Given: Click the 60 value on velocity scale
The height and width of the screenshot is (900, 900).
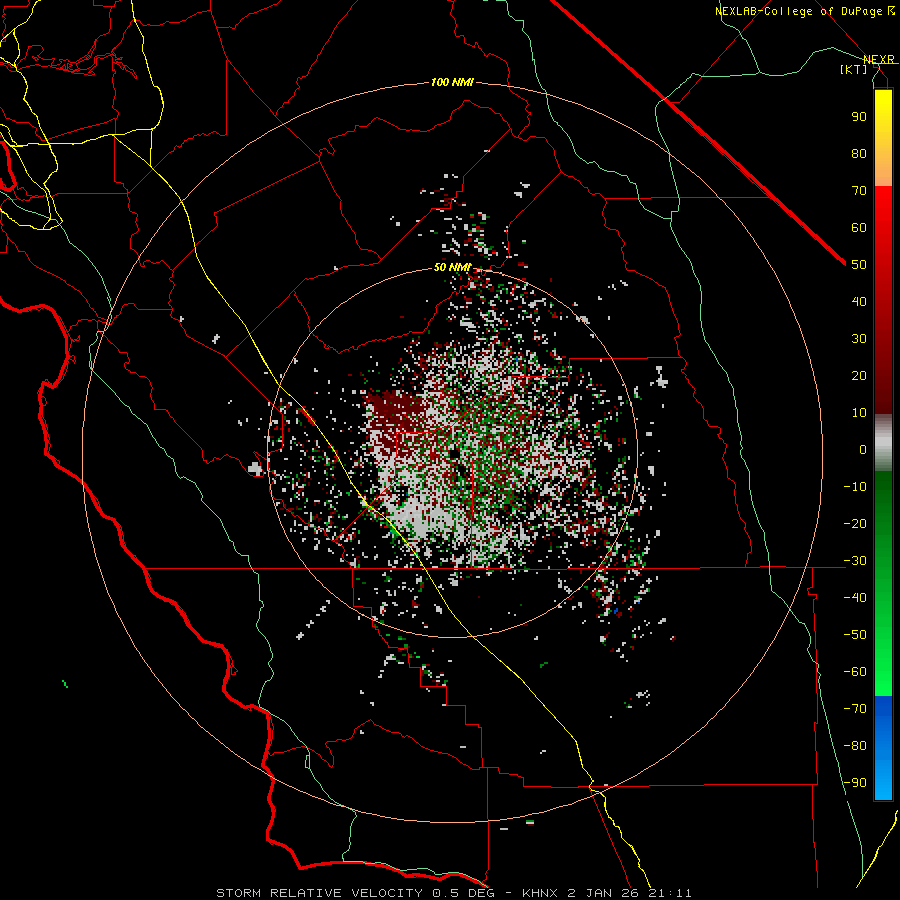Looking at the screenshot, I should pos(859,228).
